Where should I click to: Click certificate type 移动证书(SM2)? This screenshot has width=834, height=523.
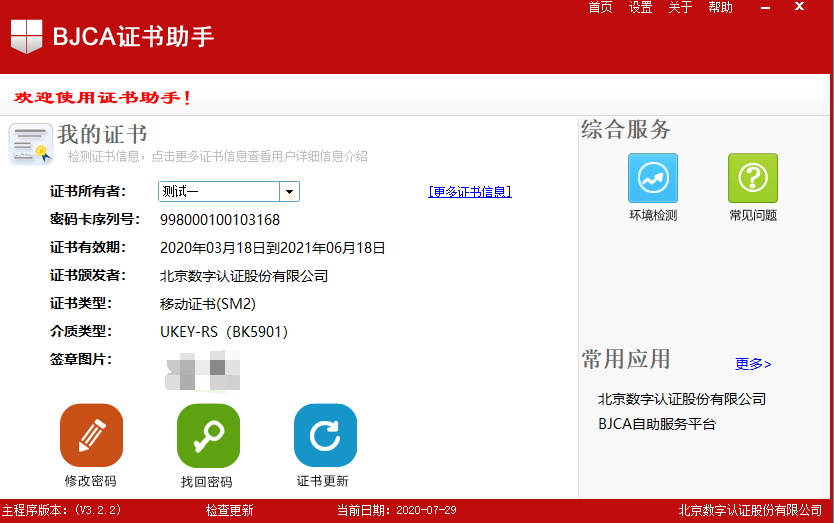coord(207,304)
